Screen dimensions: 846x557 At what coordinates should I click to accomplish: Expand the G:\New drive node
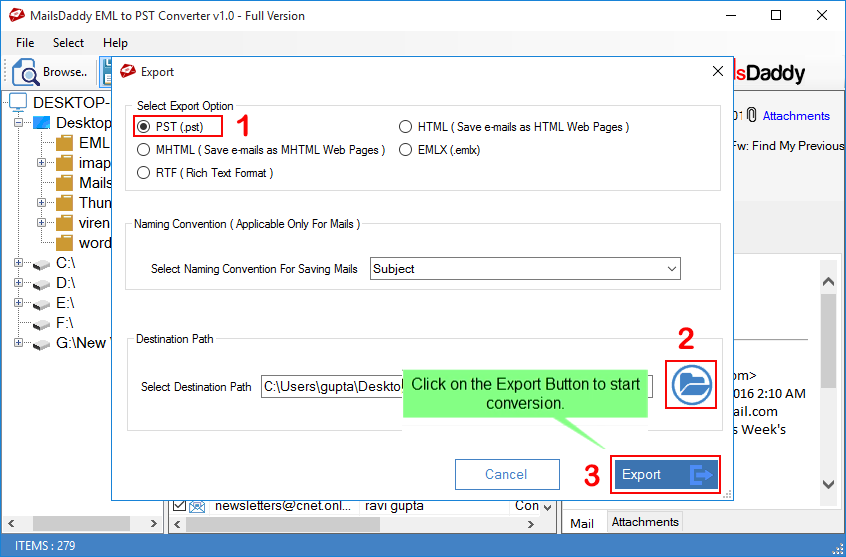[x=18, y=342]
